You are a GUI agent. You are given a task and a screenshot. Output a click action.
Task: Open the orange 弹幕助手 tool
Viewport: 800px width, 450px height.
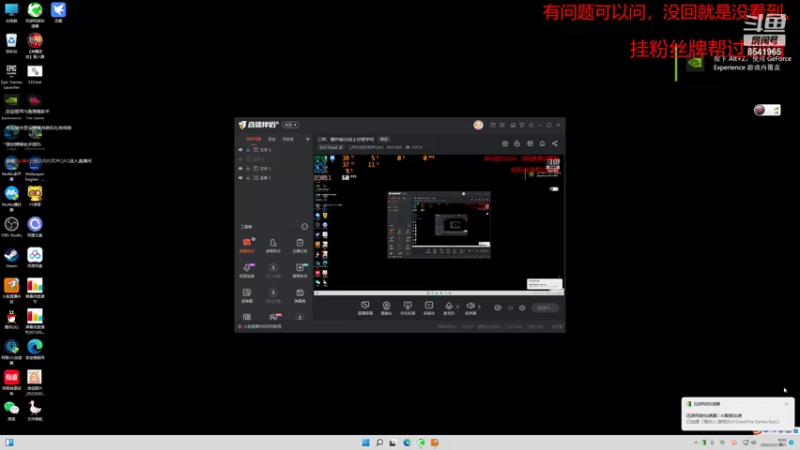[247, 245]
